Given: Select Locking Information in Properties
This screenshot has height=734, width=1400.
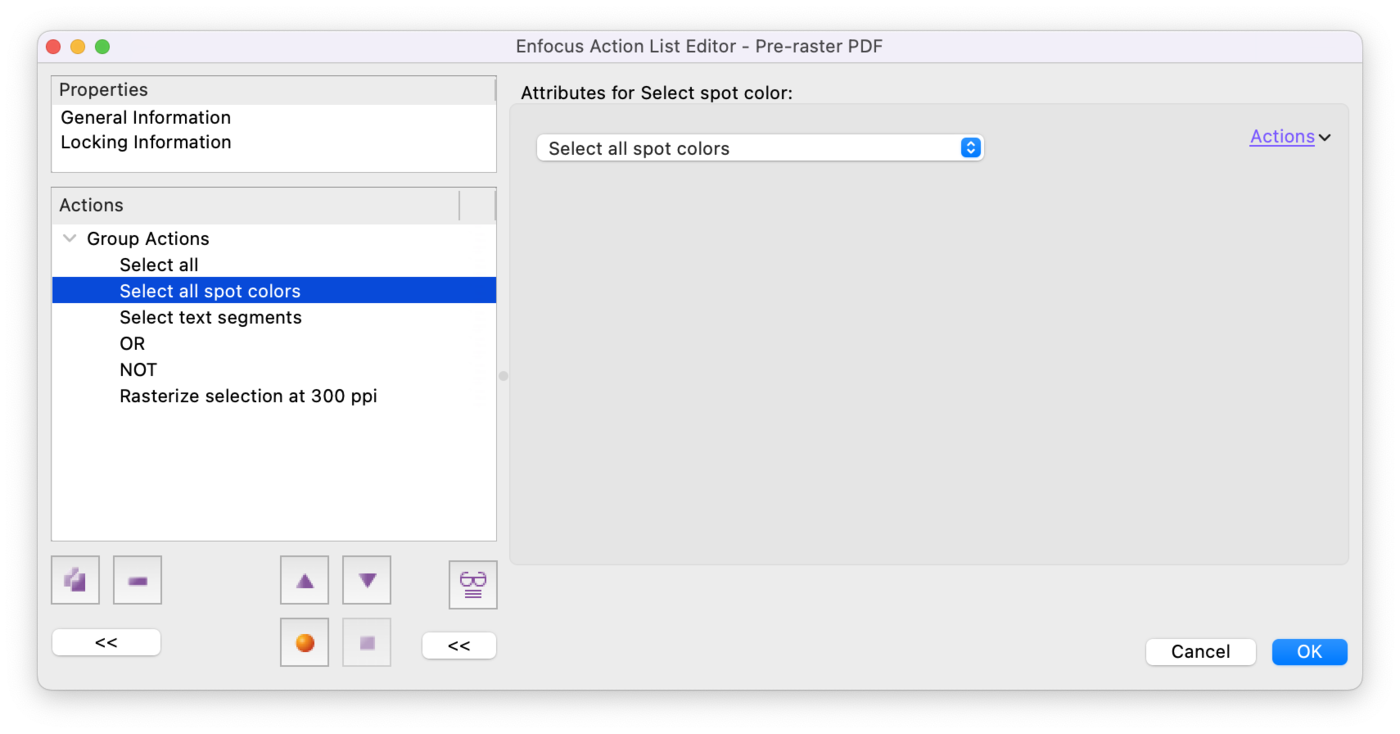Looking at the screenshot, I should [x=274, y=143].
